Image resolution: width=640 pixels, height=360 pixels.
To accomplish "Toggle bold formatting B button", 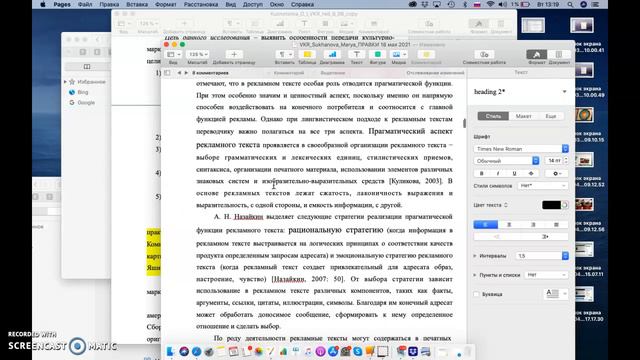I will point(481,173).
